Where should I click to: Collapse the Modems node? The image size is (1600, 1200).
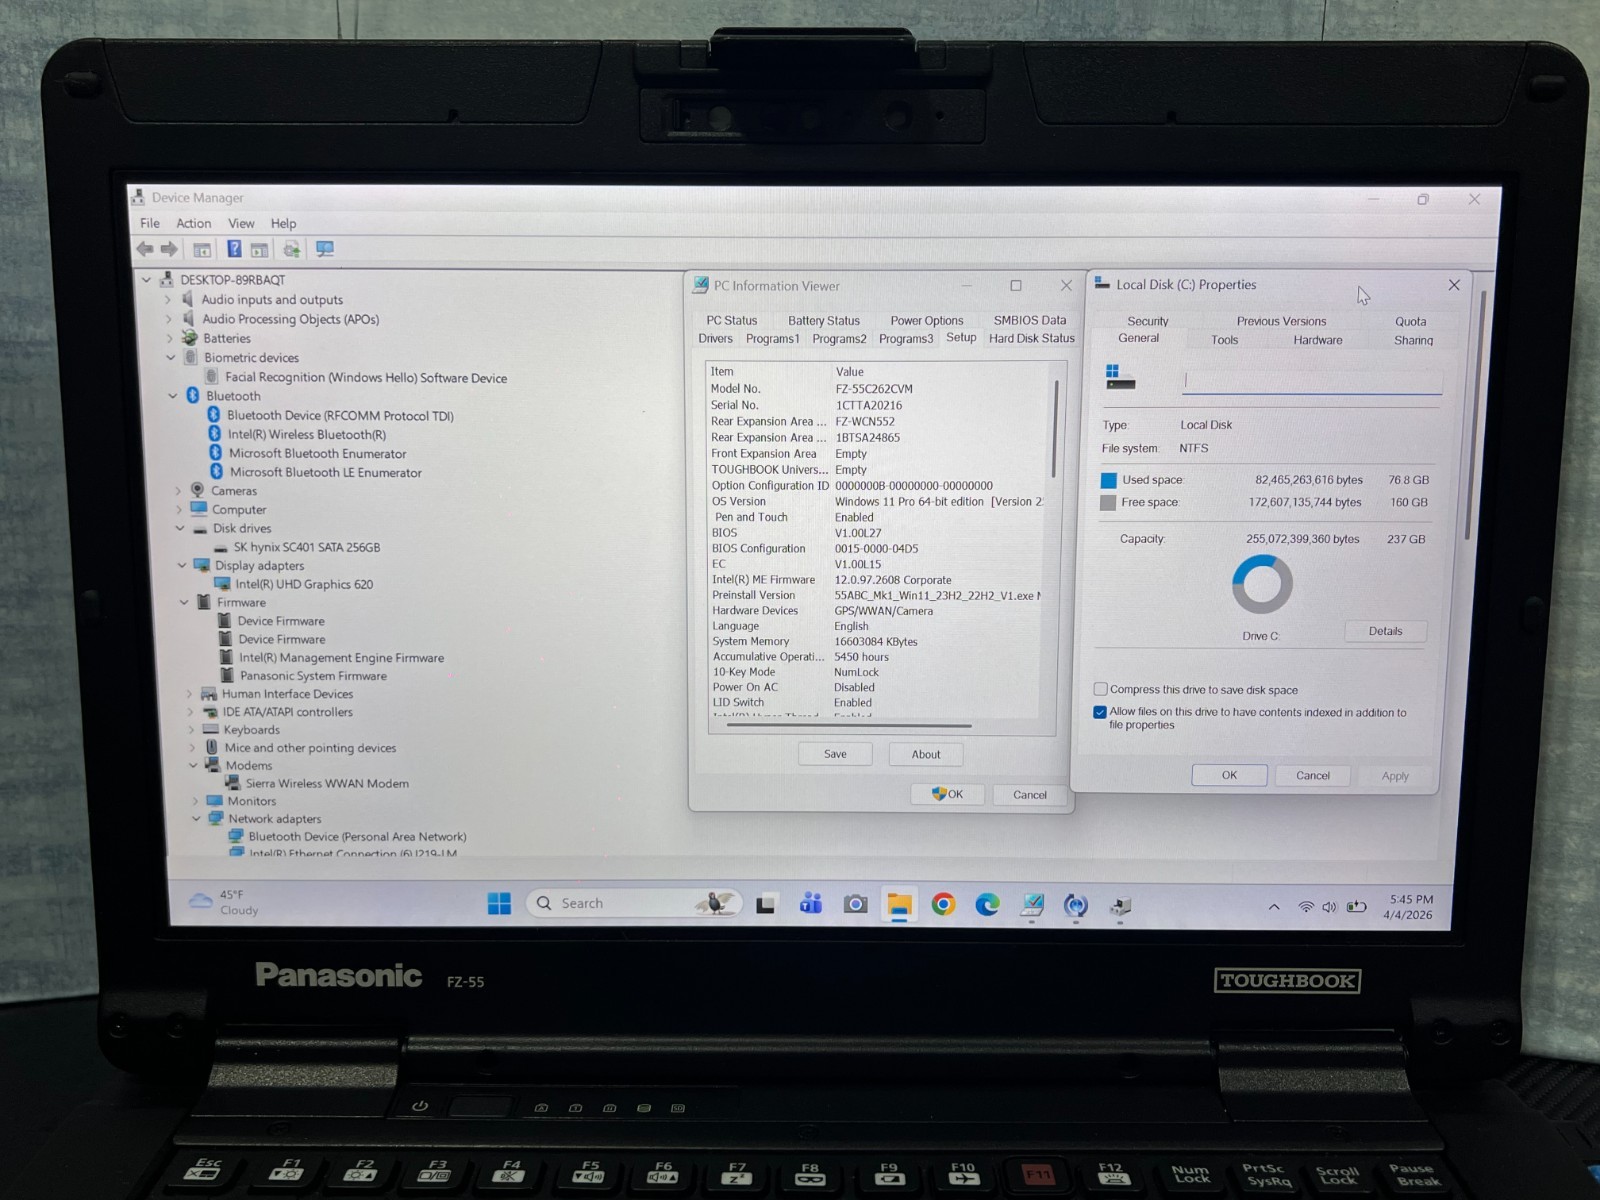193,765
